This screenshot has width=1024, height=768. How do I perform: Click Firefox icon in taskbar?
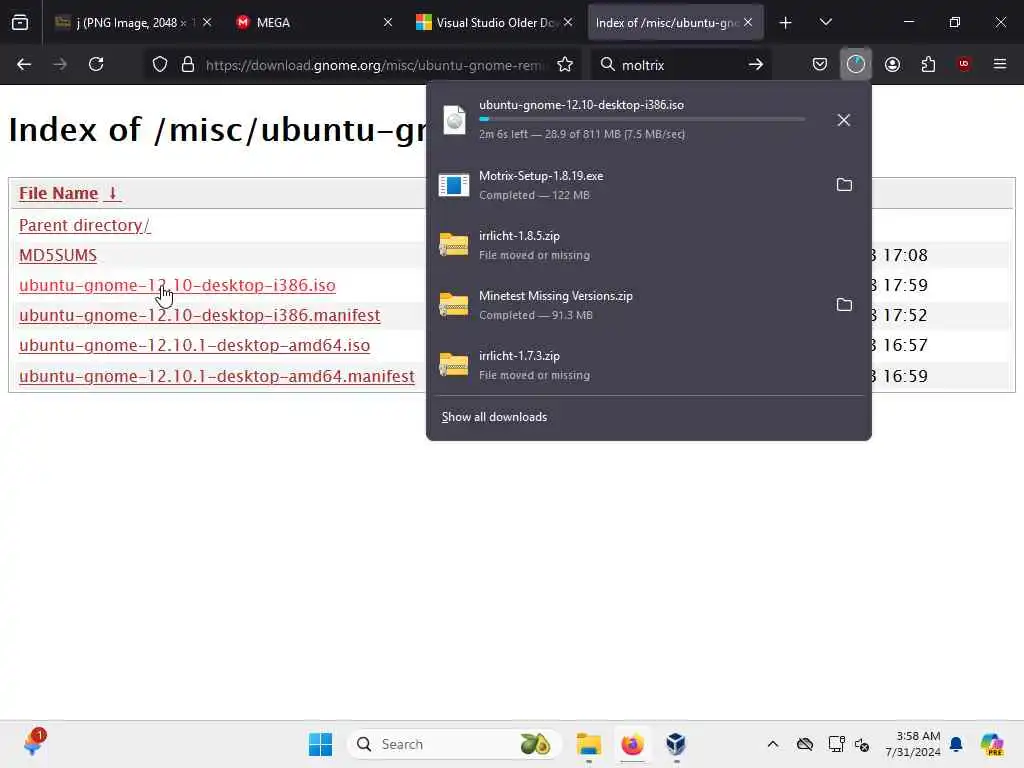[632, 744]
